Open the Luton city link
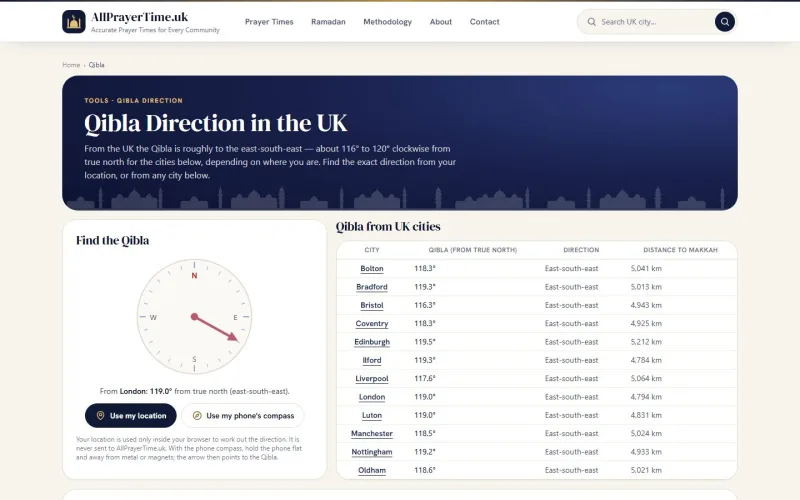Image resolution: width=800 pixels, height=500 pixels. point(371,415)
